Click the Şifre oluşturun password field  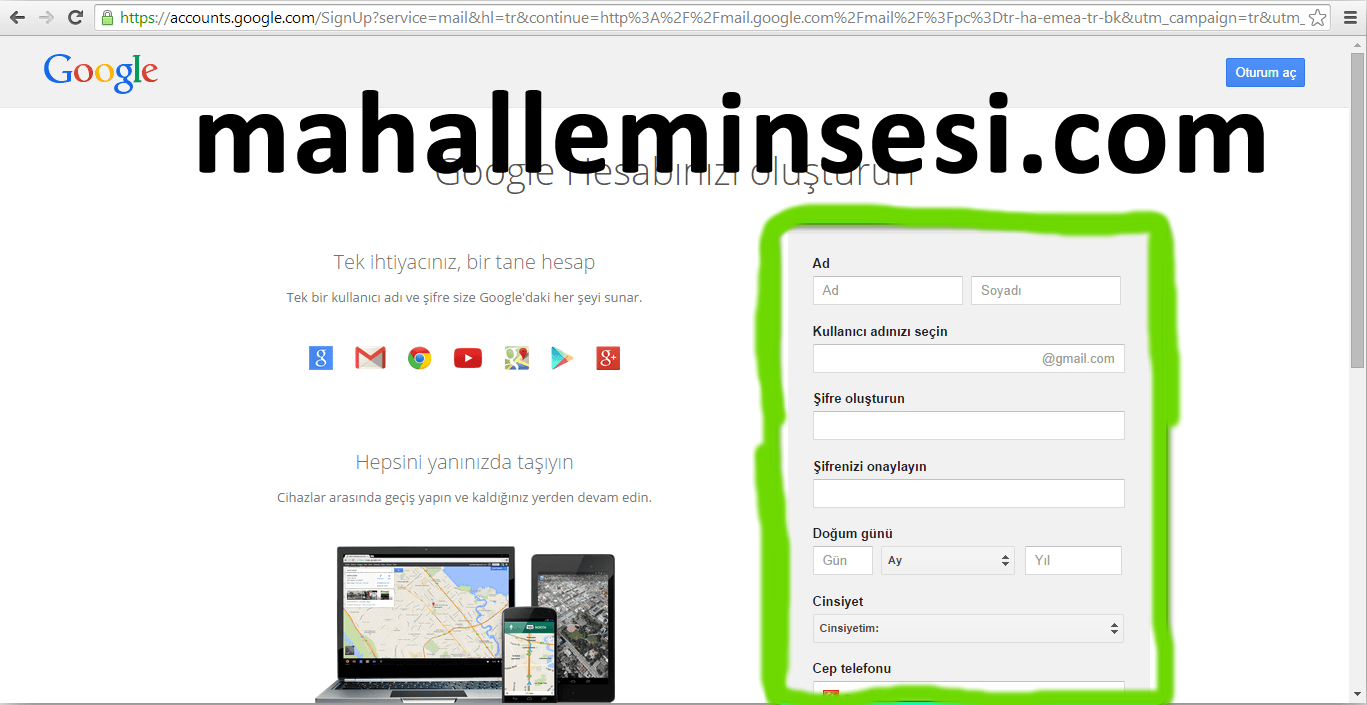969,426
